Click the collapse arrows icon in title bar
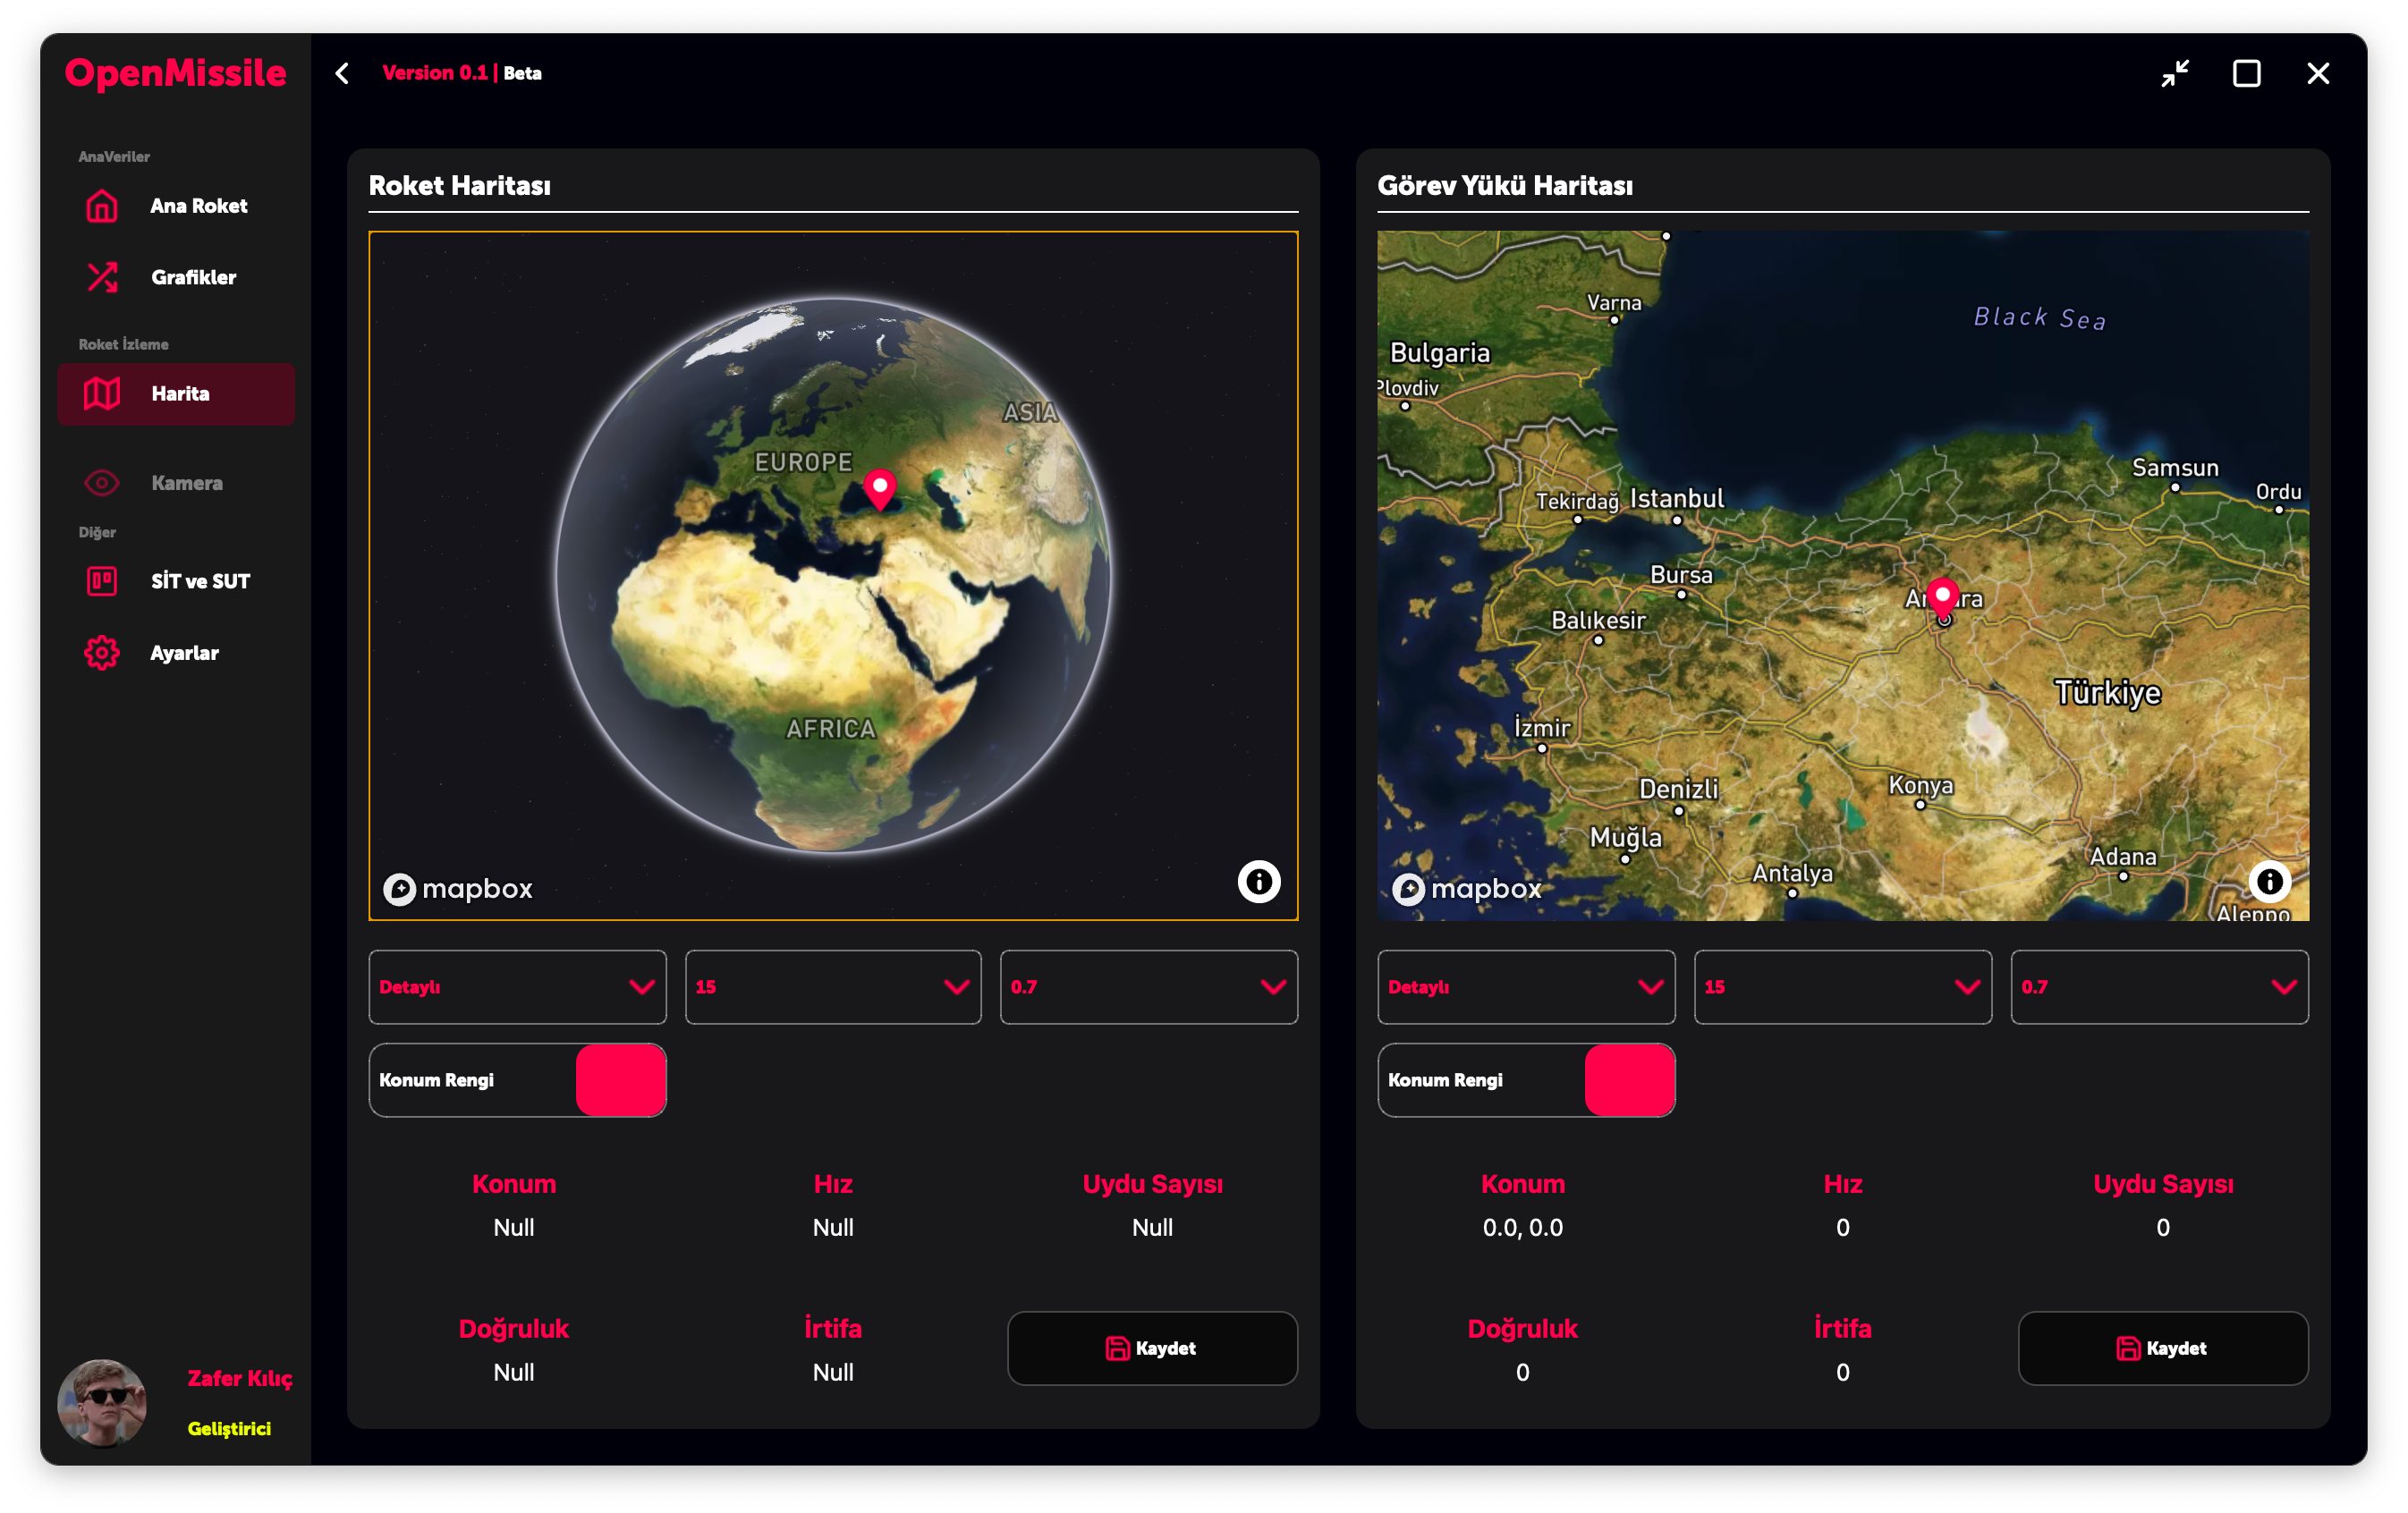The height and width of the screenshot is (1513, 2408). click(2175, 73)
